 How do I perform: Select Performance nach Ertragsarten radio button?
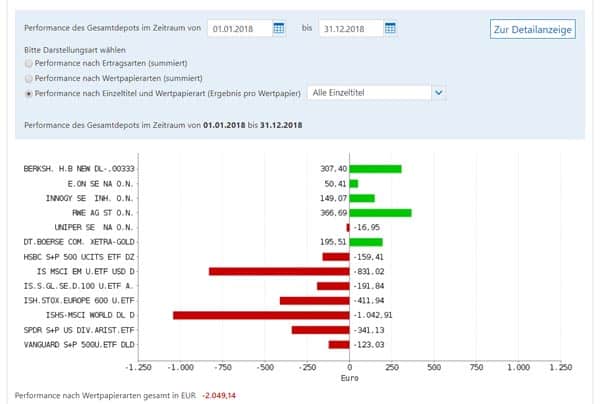(x=29, y=64)
